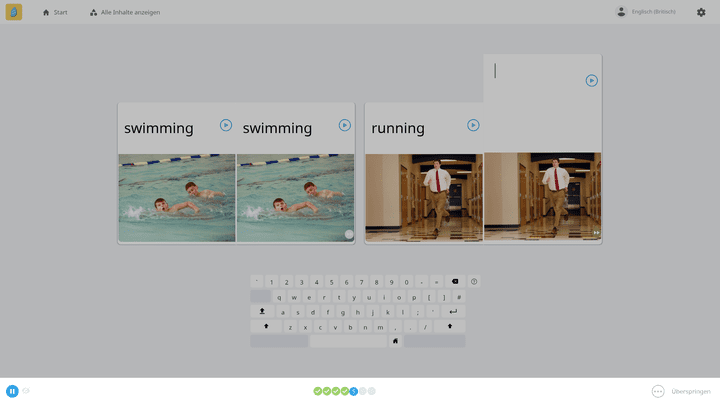Toggle the caps lock key on keyboard
Screen dimensions: 720x405
click(262, 311)
